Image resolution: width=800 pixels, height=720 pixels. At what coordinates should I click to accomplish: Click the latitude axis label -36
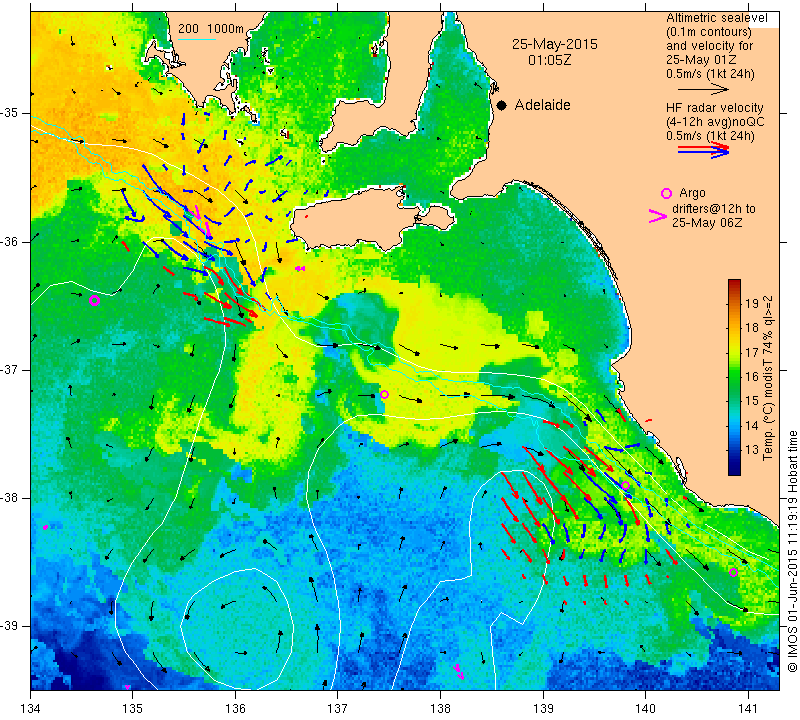pyautogui.click(x=10, y=241)
